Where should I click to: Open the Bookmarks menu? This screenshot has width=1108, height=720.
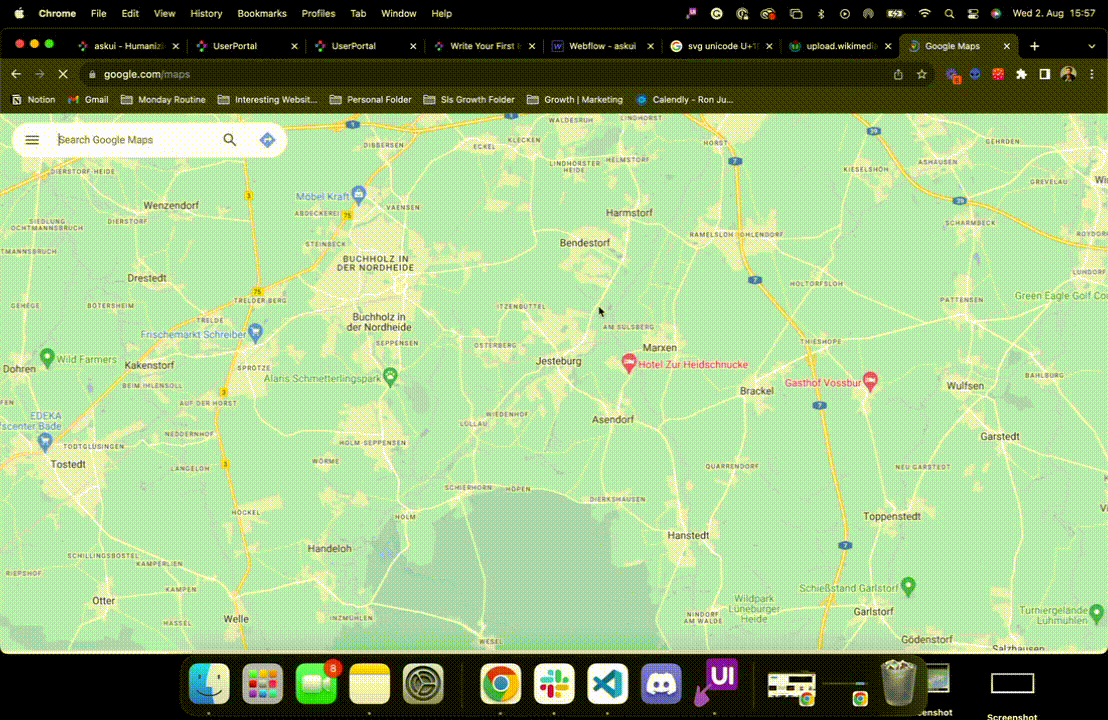pos(261,13)
